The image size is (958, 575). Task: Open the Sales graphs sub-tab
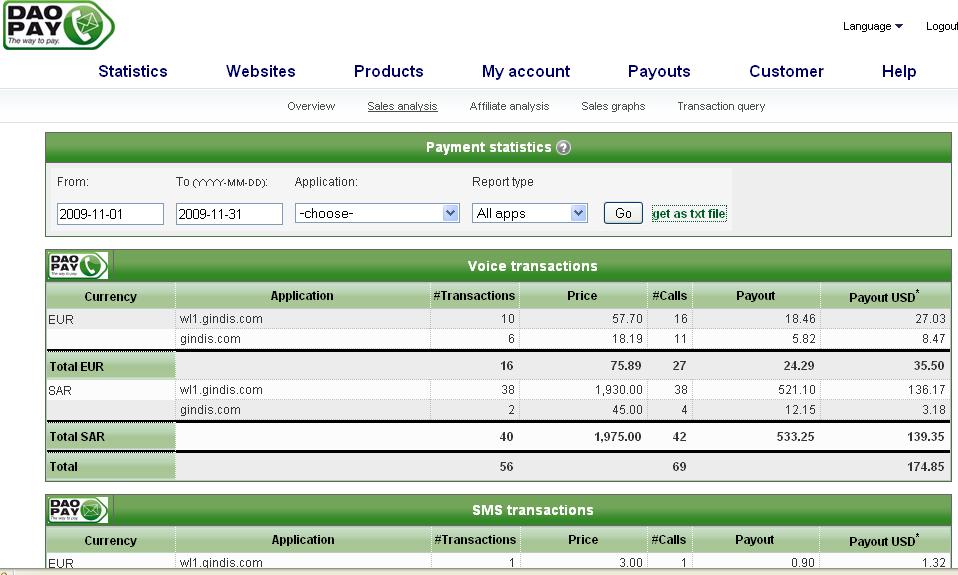(x=613, y=106)
